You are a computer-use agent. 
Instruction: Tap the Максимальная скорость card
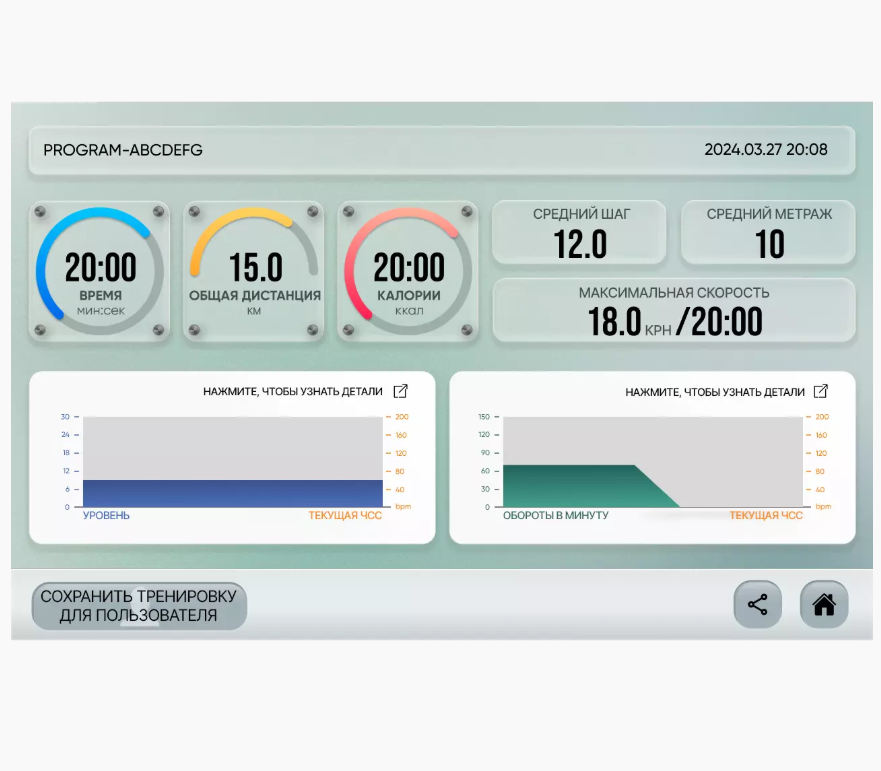point(674,311)
